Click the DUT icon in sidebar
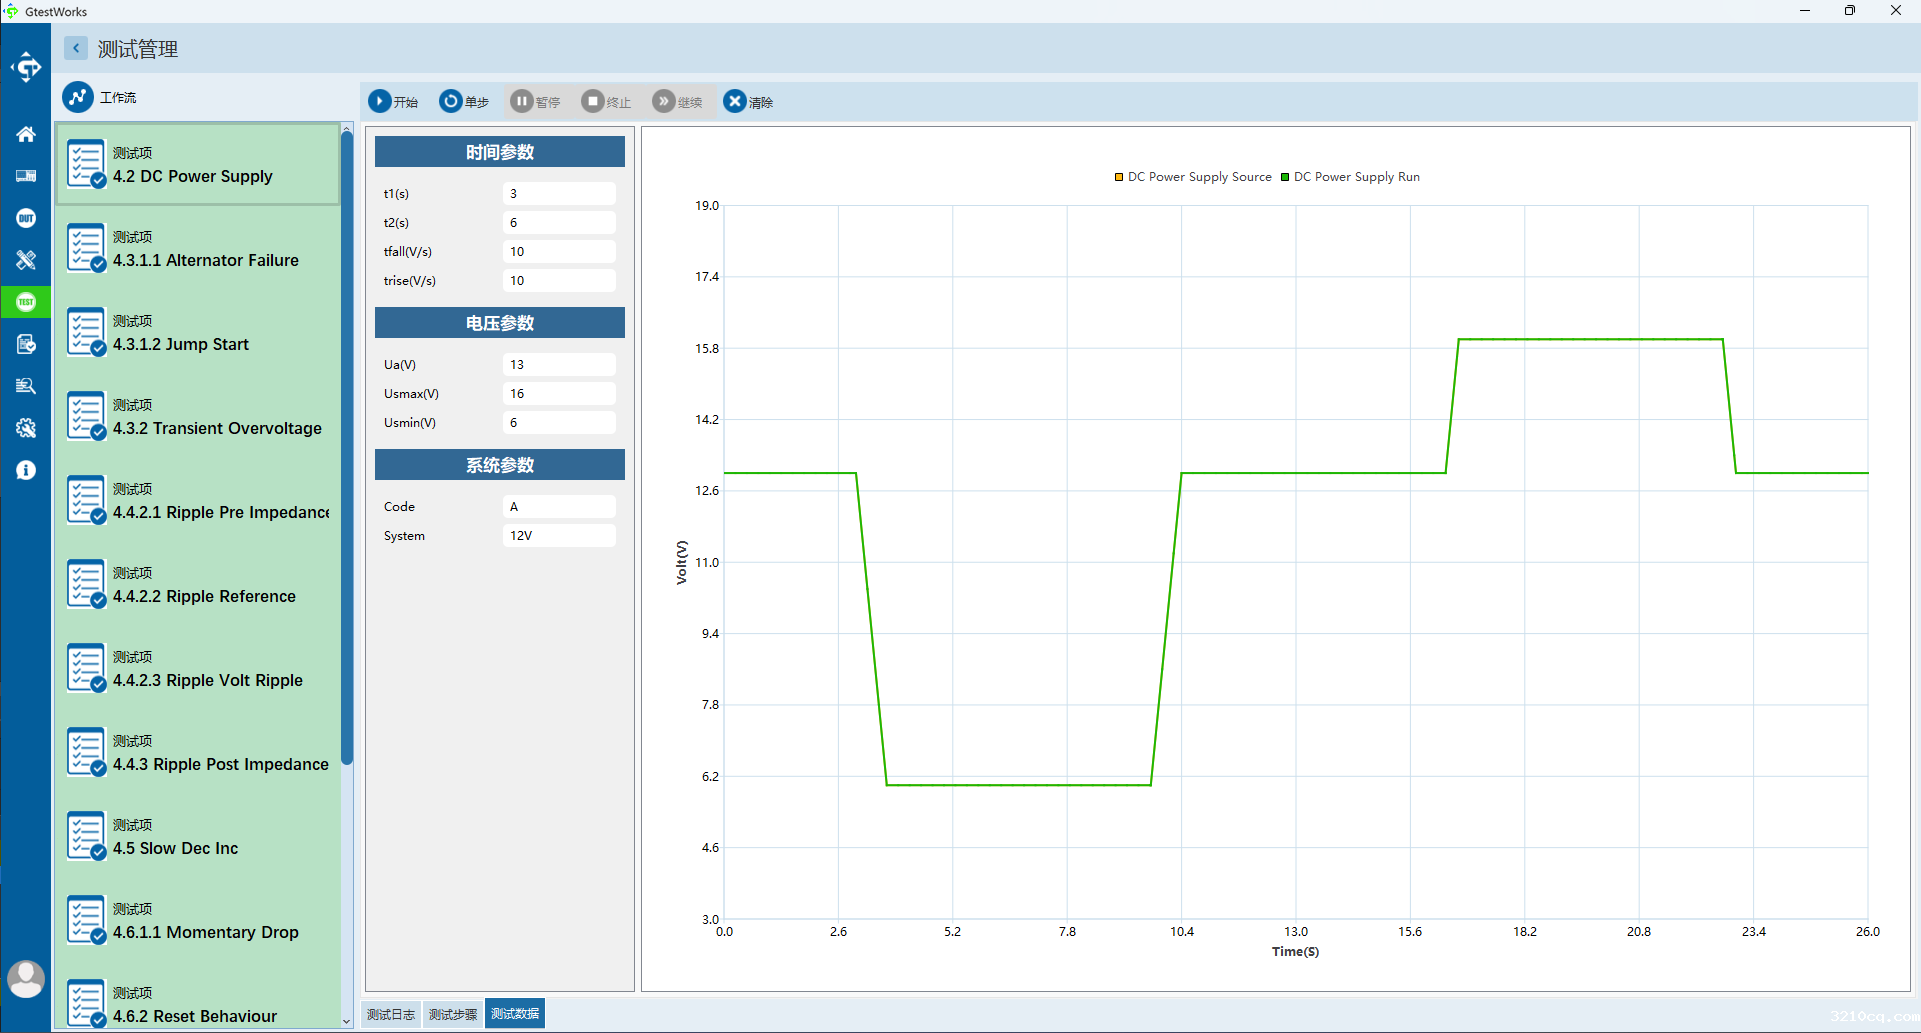 click(x=26, y=218)
